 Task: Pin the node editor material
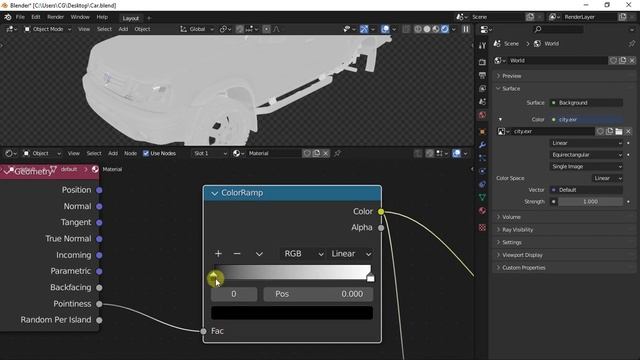338,153
